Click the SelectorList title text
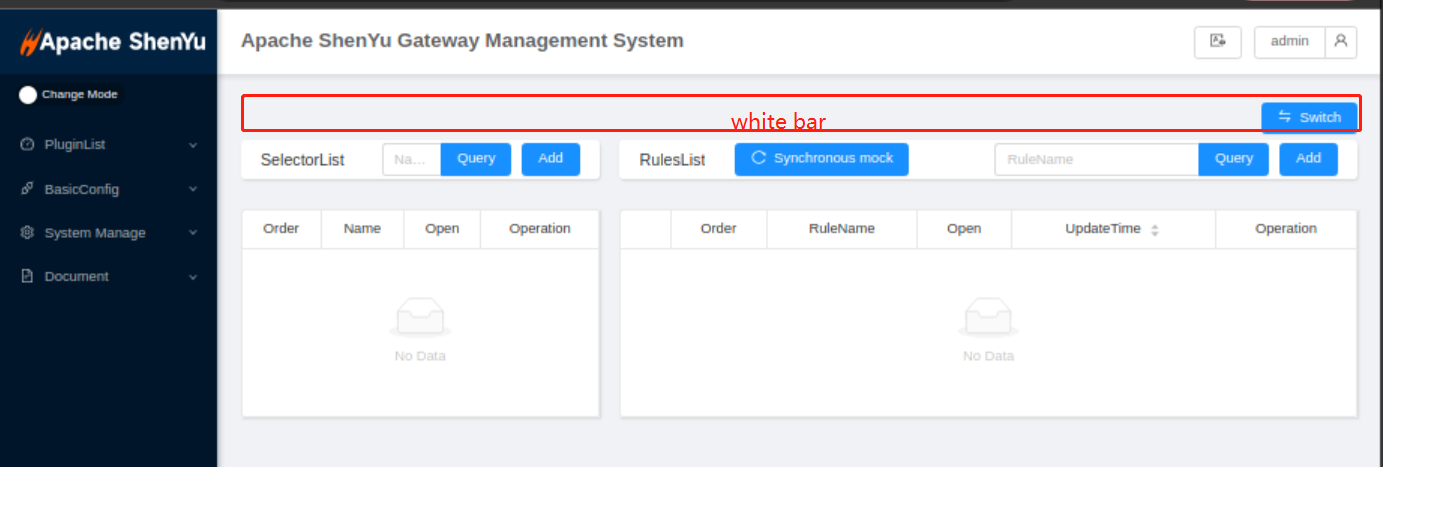This screenshot has width=1455, height=510. coord(302,160)
